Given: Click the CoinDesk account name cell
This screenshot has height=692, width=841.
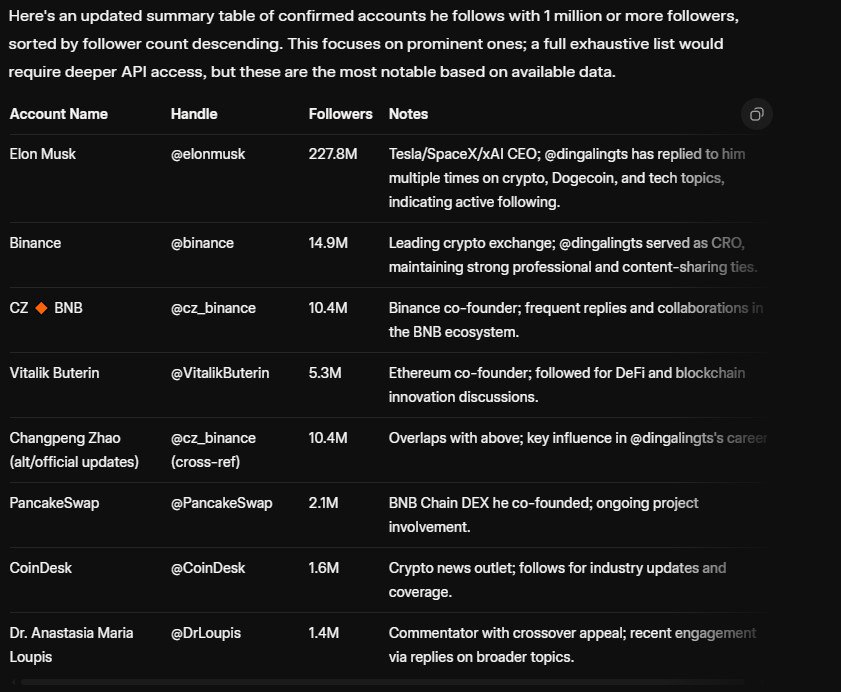Looking at the screenshot, I should (38, 568).
